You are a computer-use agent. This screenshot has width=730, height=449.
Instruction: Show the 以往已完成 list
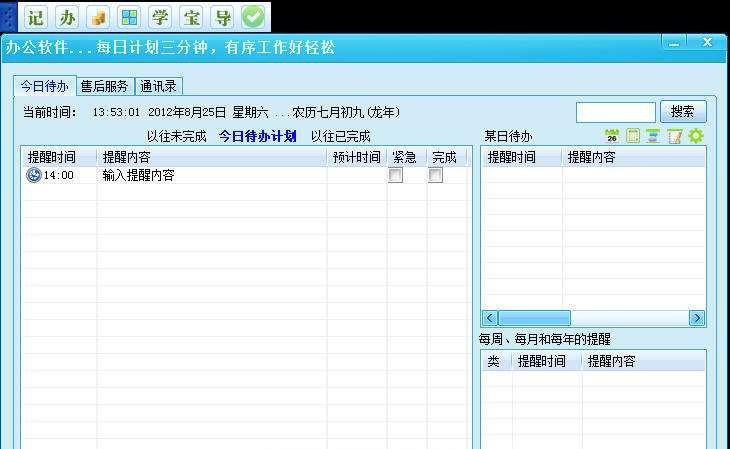click(x=340, y=136)
